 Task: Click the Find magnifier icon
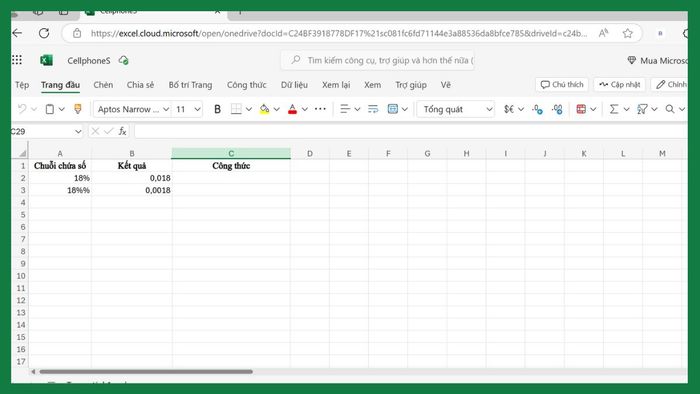(670, 109)
